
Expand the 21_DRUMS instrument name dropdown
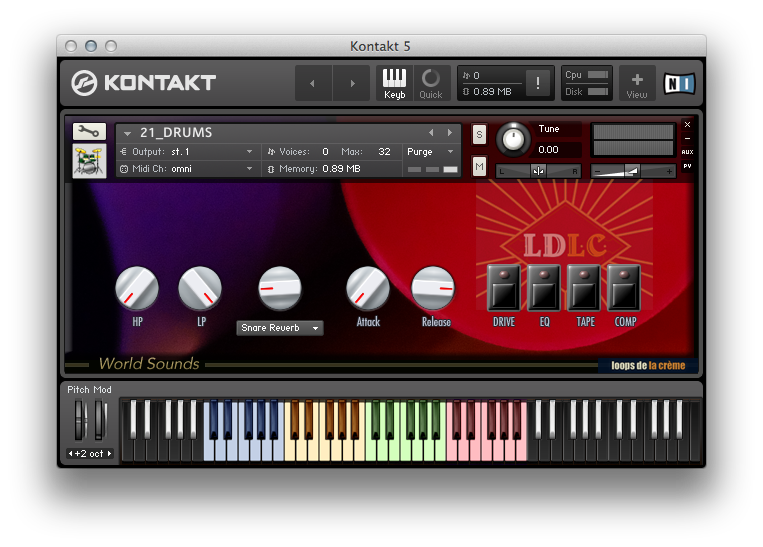(127, 133)
